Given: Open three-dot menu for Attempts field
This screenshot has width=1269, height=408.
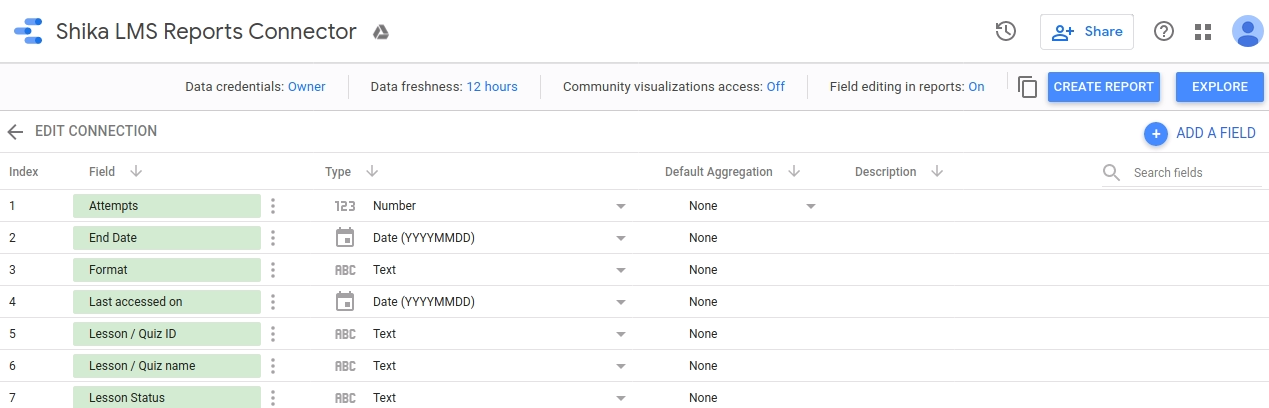Looking at the screenshot, I should pos(273,206).
